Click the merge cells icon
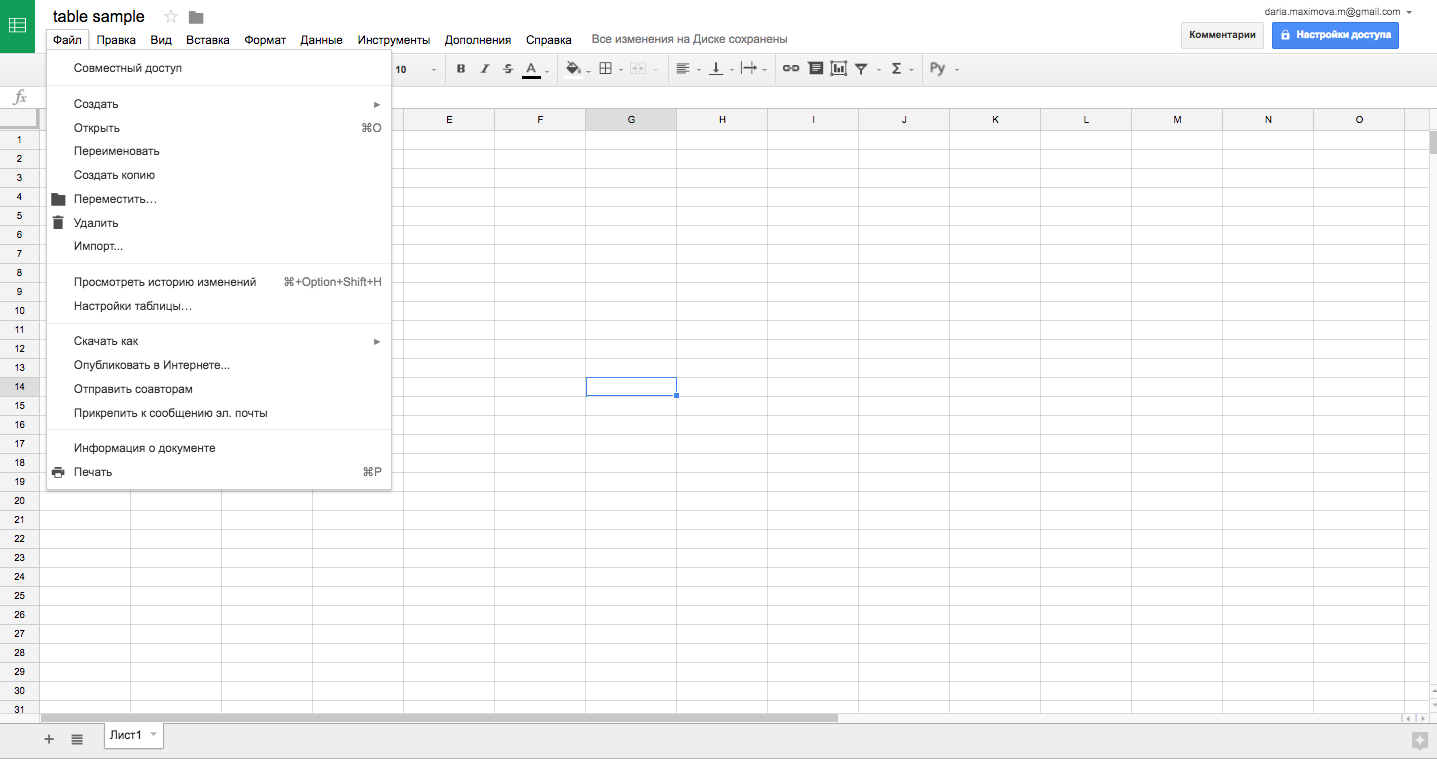Viewport: 1437px width, 759px height. point(637,69)
